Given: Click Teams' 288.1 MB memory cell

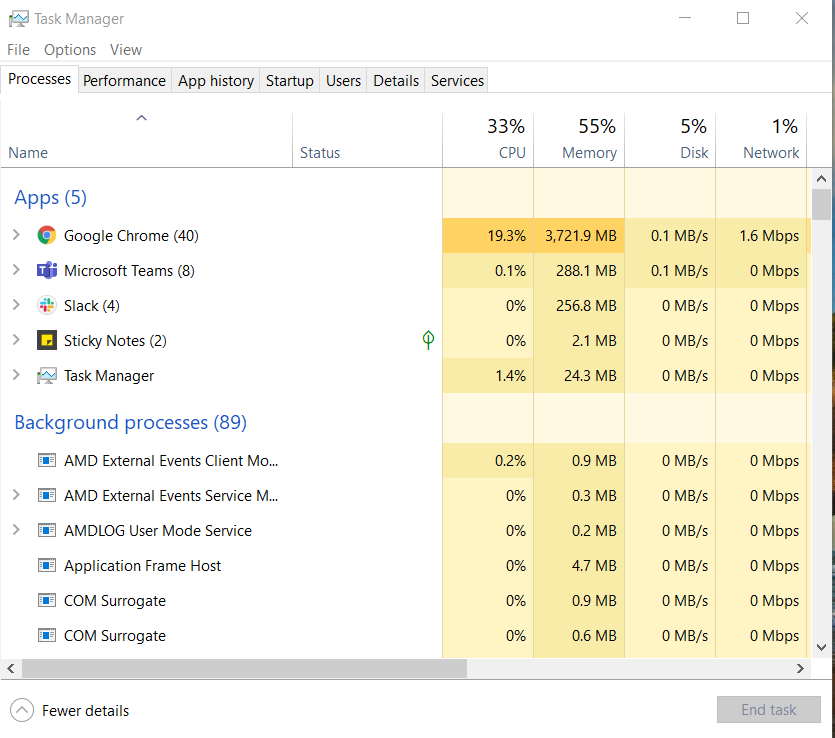Looking at the screenshot, I should 579,270.
